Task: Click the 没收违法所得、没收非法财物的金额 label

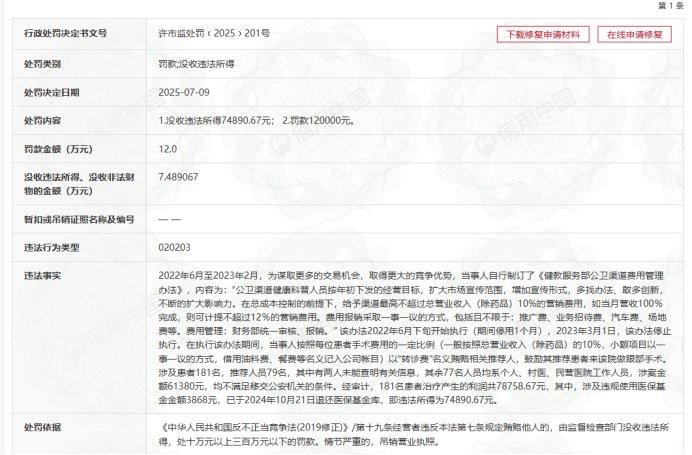Action: 79,184
